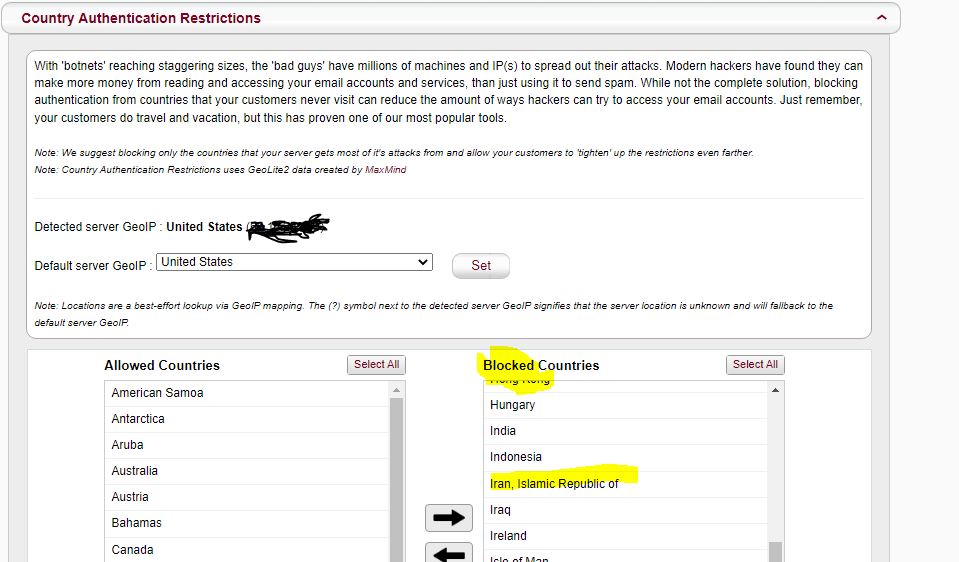Pick Iran, Islamic Republic of entry

[x=554, y=484]
